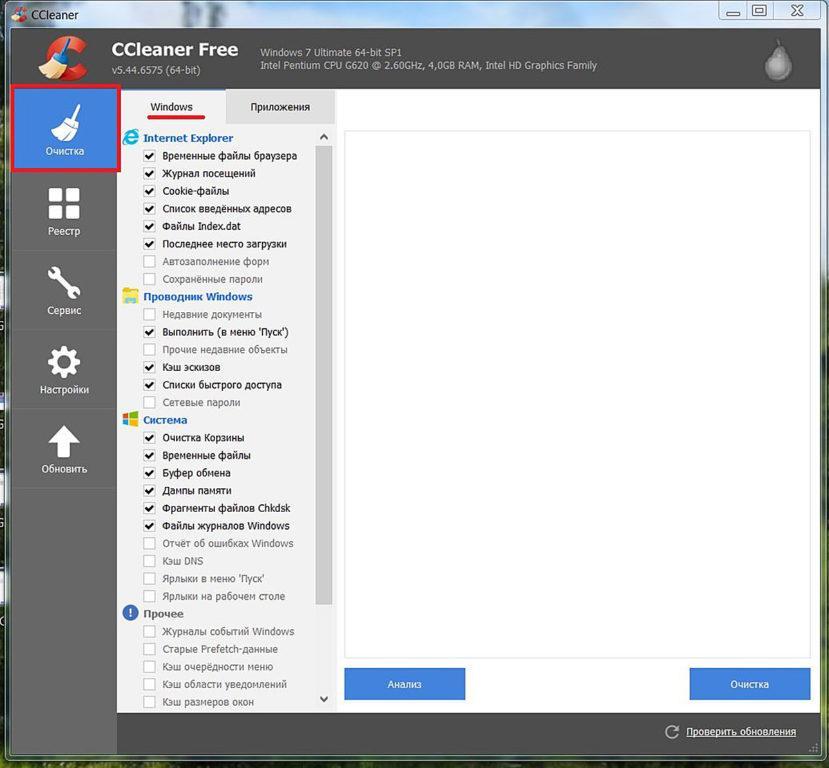Image resolution: width=829 pixels, height=768 pixels.
Task: Select the Система group heading
Action: click(x=165, y=420)
